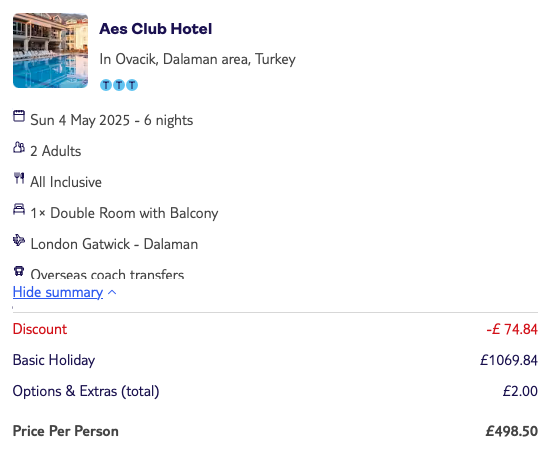Click the Options & Extras (total) row label
The width and height of the screenshot is (549, 455).
[x=86, y=391]
